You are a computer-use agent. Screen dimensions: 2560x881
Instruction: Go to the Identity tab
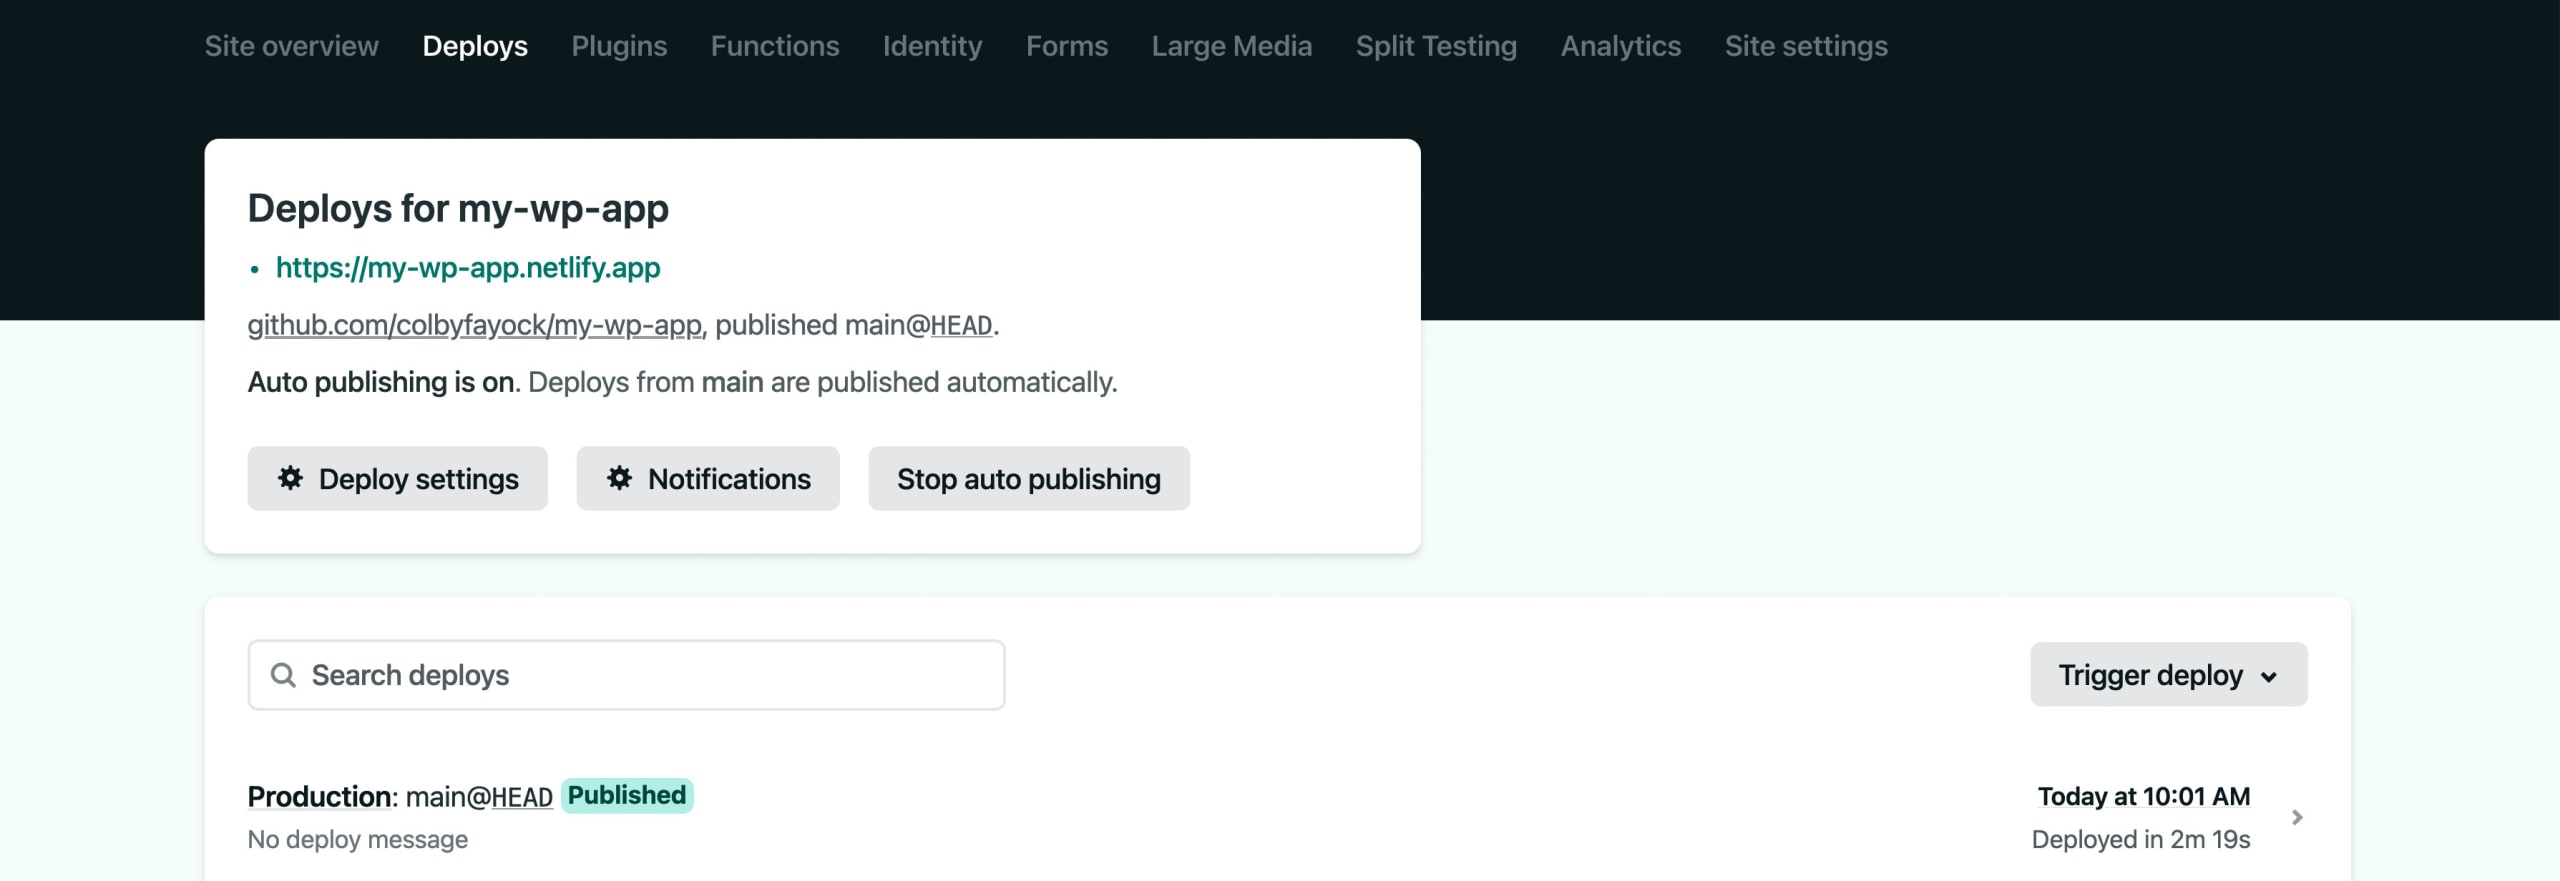(x=932, y=46)
